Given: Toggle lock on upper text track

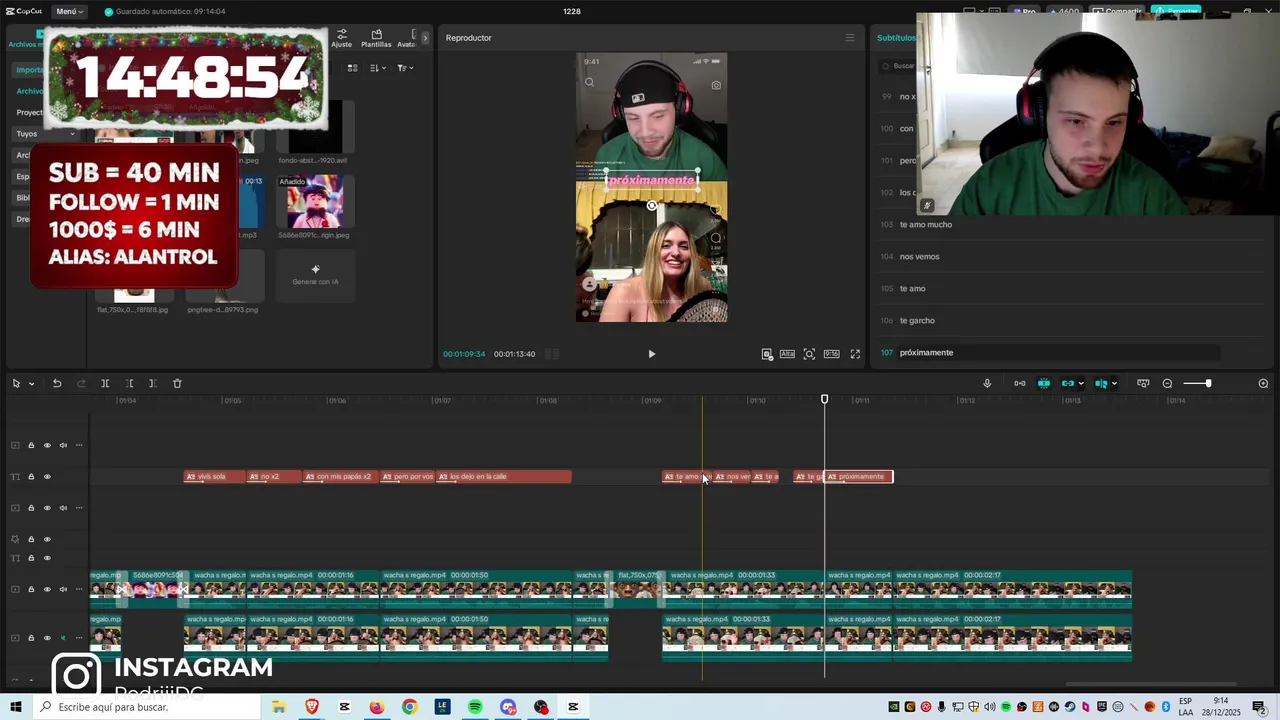Looking at the screenshot, I should (x=31, y=477).
